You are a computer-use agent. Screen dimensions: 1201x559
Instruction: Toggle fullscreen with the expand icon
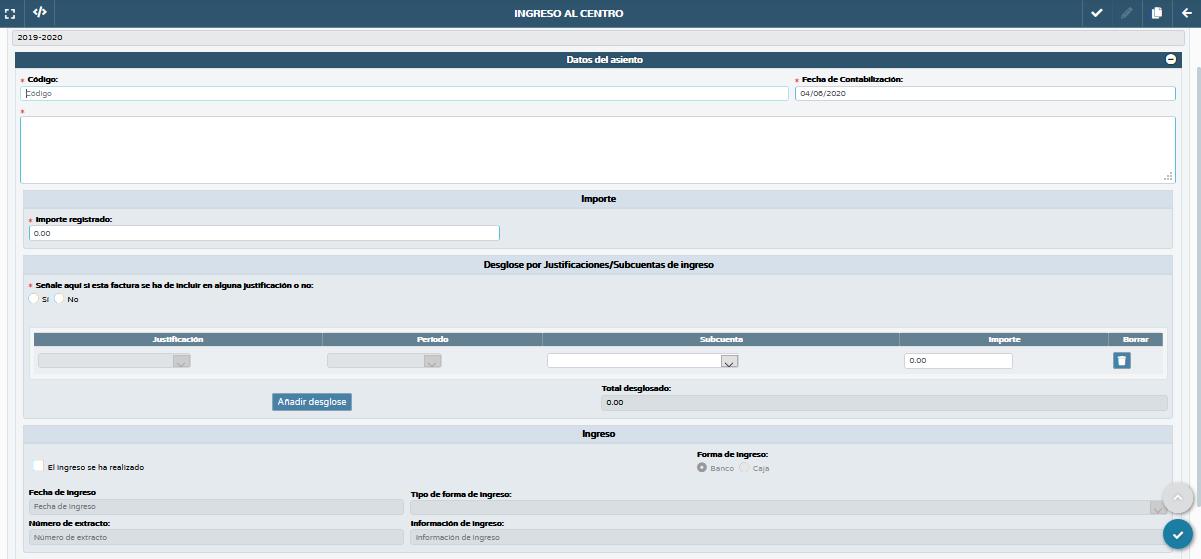coord(9,13)
